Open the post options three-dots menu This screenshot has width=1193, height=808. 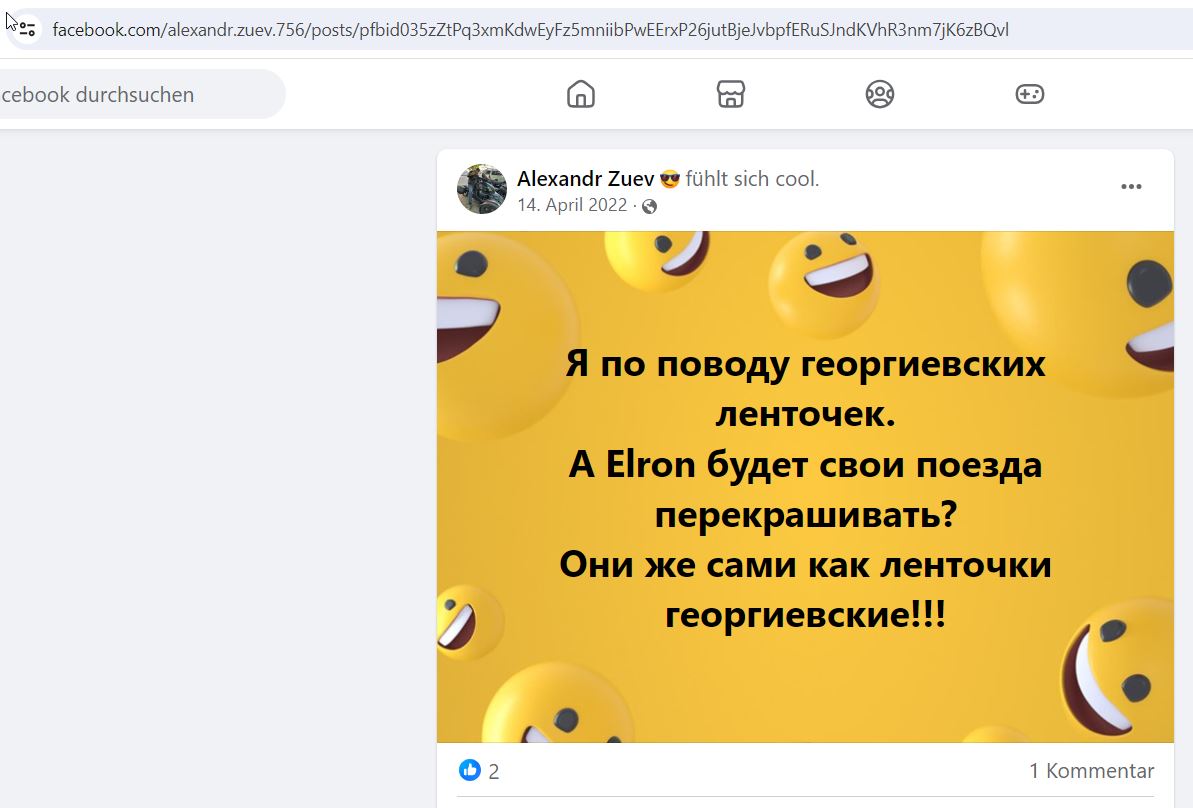1131,186
